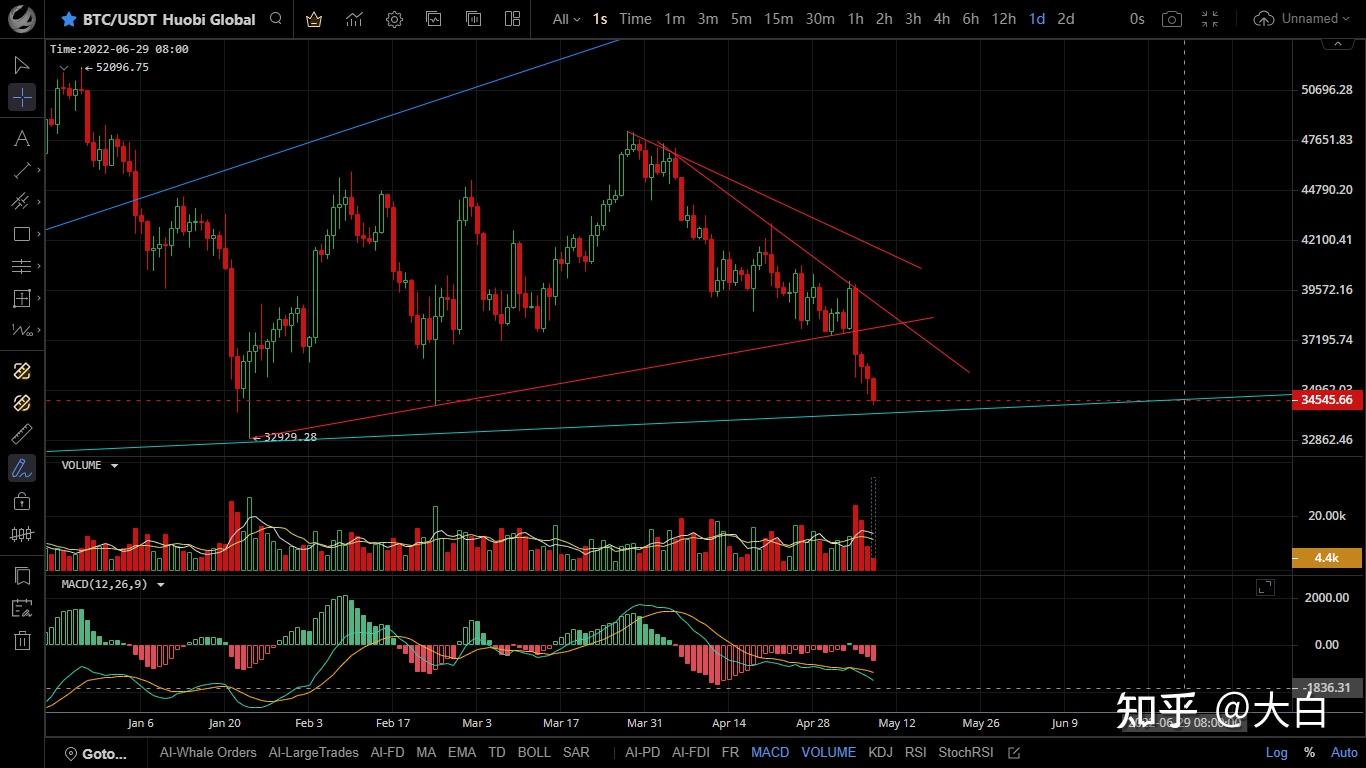
Task: Click the cloud upload save icon
Action: (x=1264, y=19)
